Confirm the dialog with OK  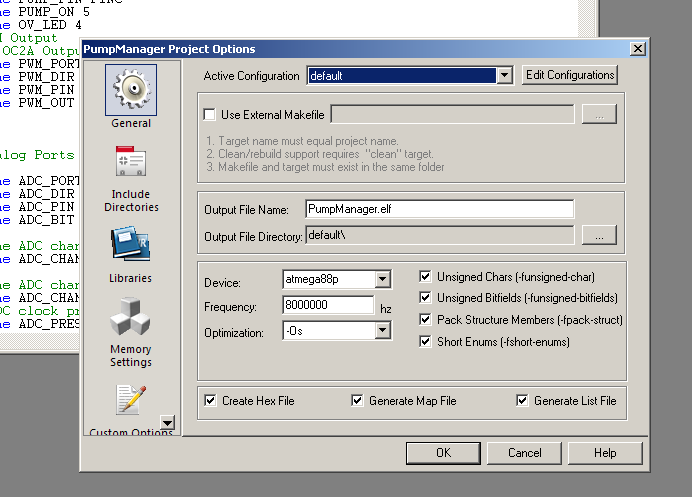pos(443,453)
